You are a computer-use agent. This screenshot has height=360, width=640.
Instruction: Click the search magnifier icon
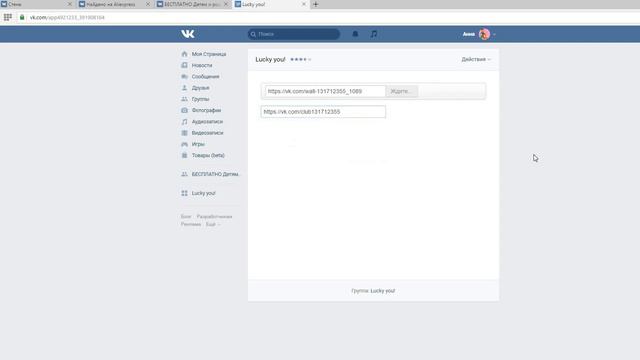pos(253,34)
